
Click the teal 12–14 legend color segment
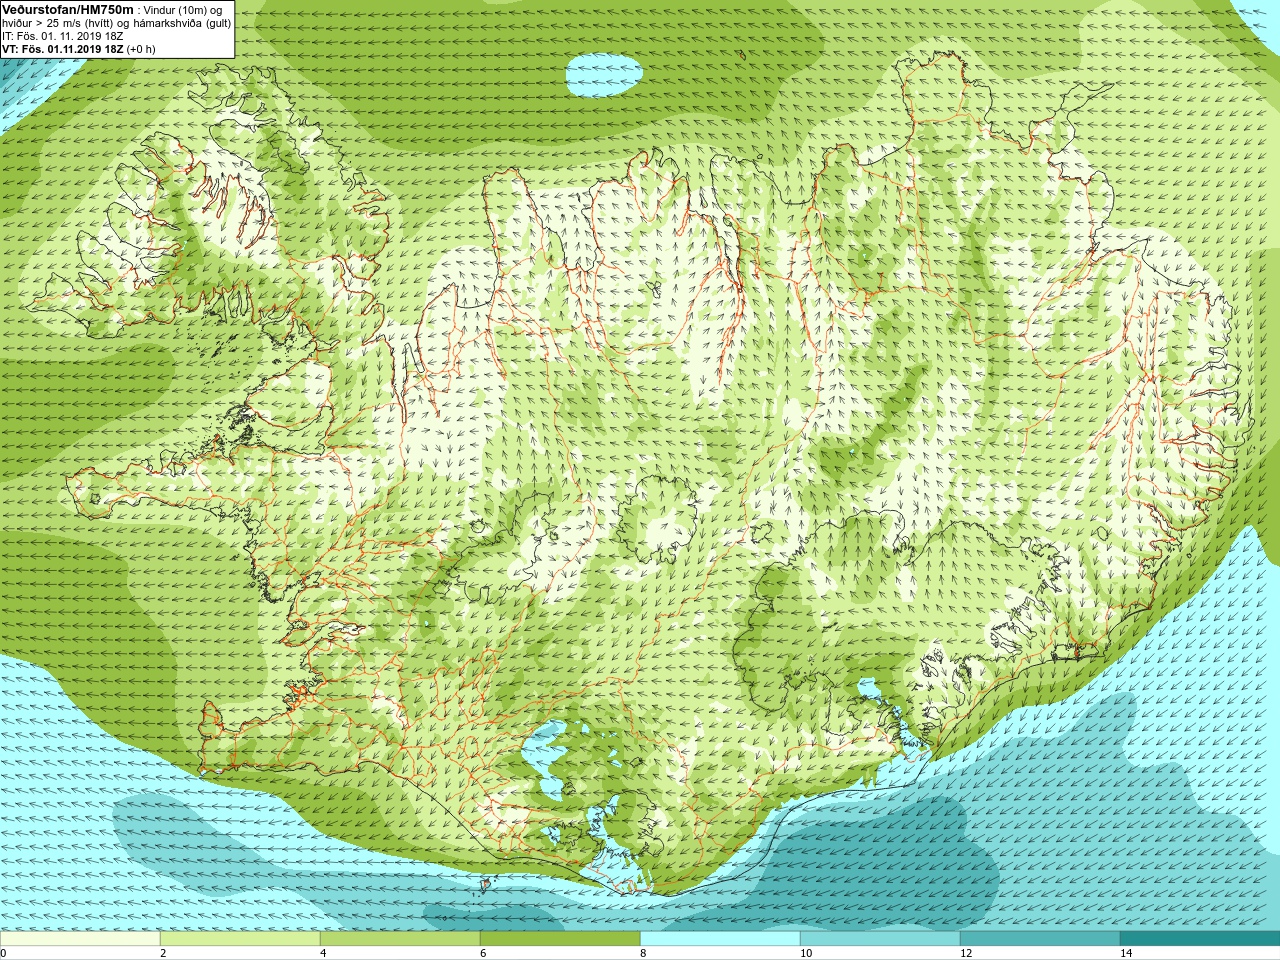point(1040,939)
